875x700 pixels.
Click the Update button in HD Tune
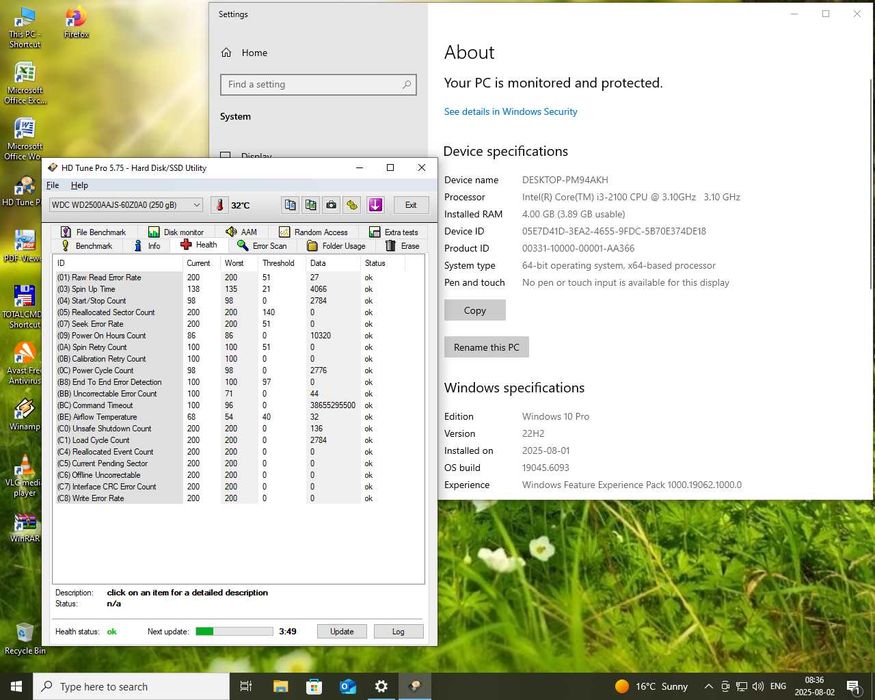pos(342,631)
